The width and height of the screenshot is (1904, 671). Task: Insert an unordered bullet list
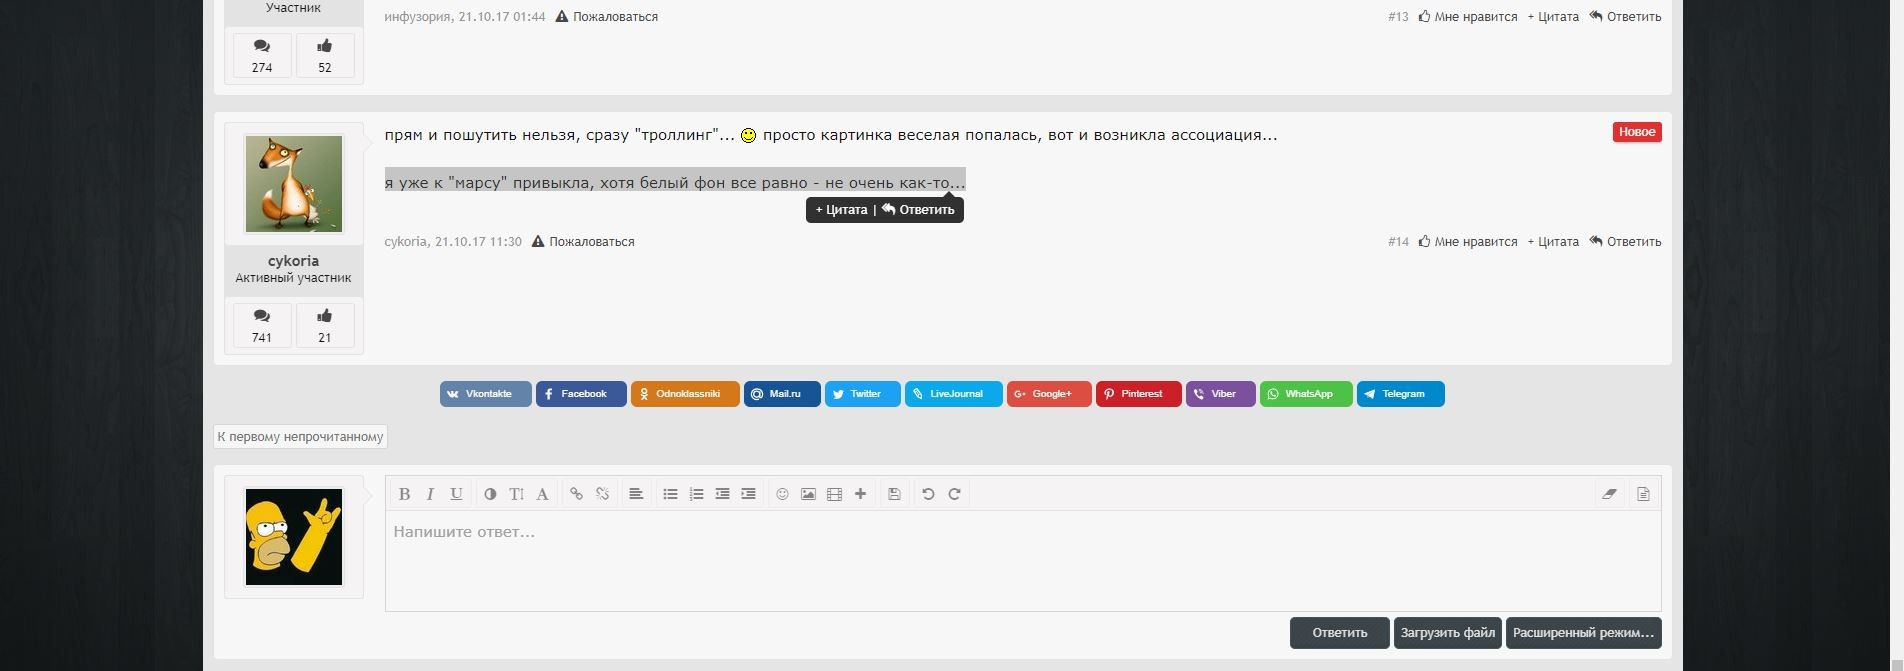[670, 494]
